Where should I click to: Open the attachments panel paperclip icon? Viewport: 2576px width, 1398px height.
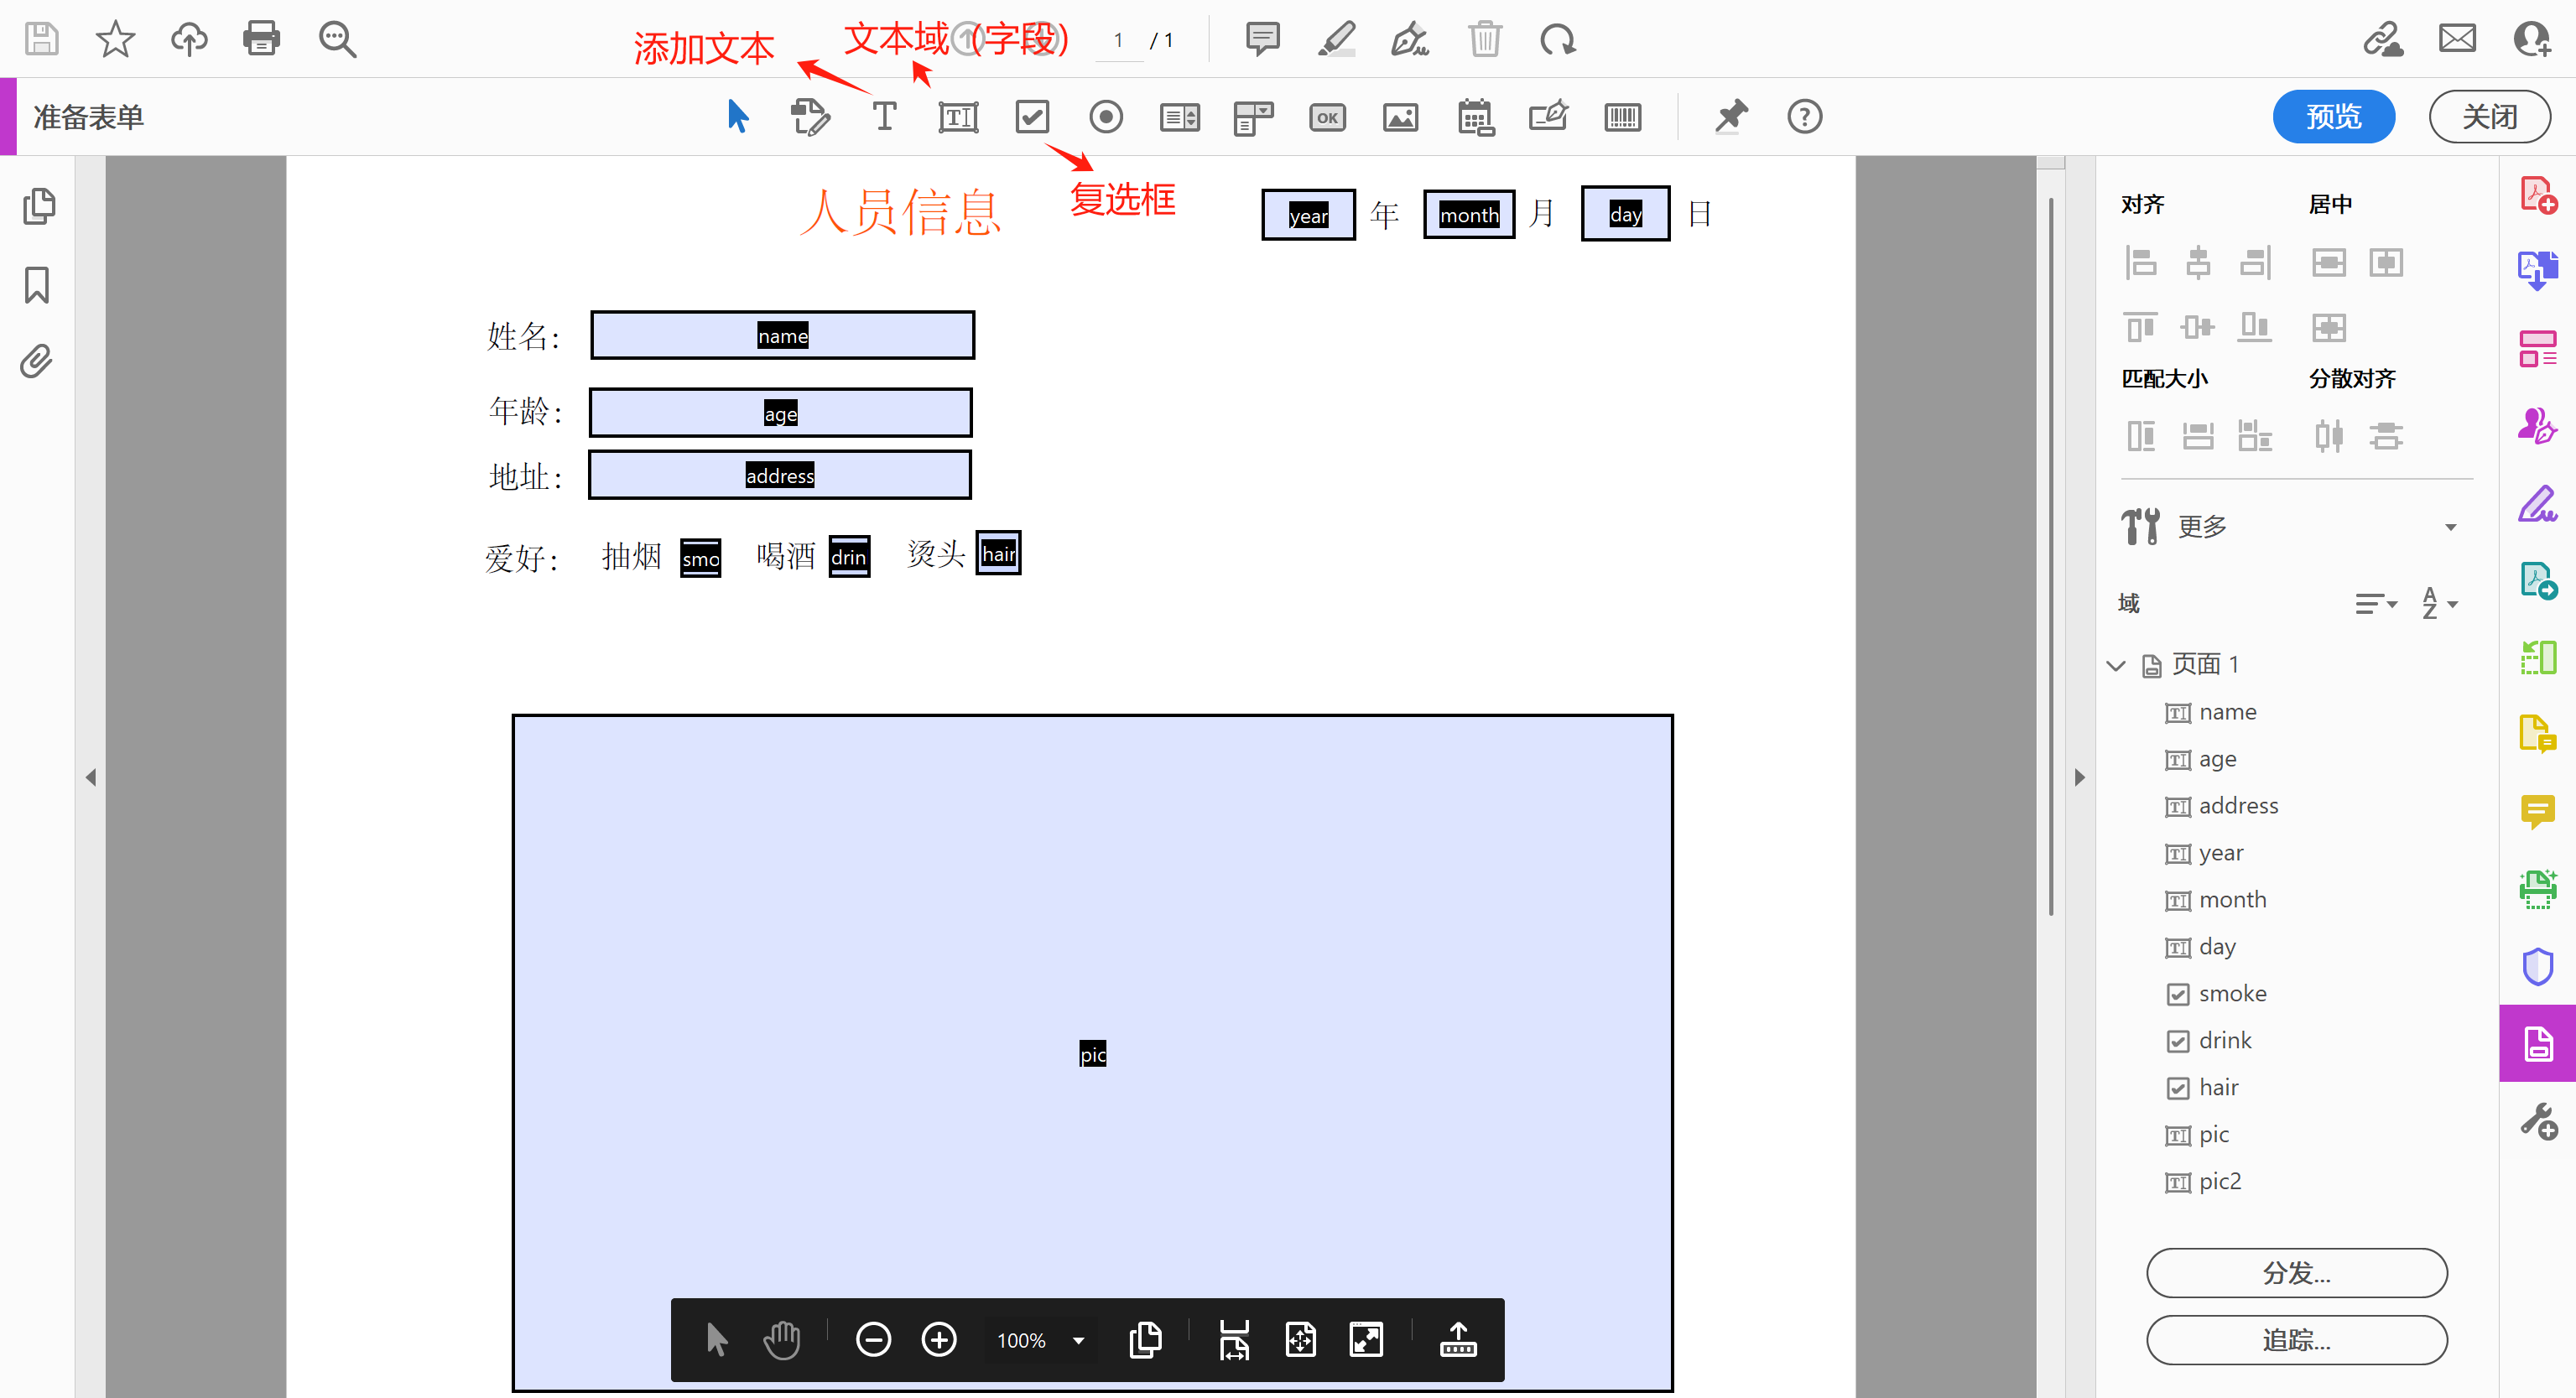click(x=37, y=361)
